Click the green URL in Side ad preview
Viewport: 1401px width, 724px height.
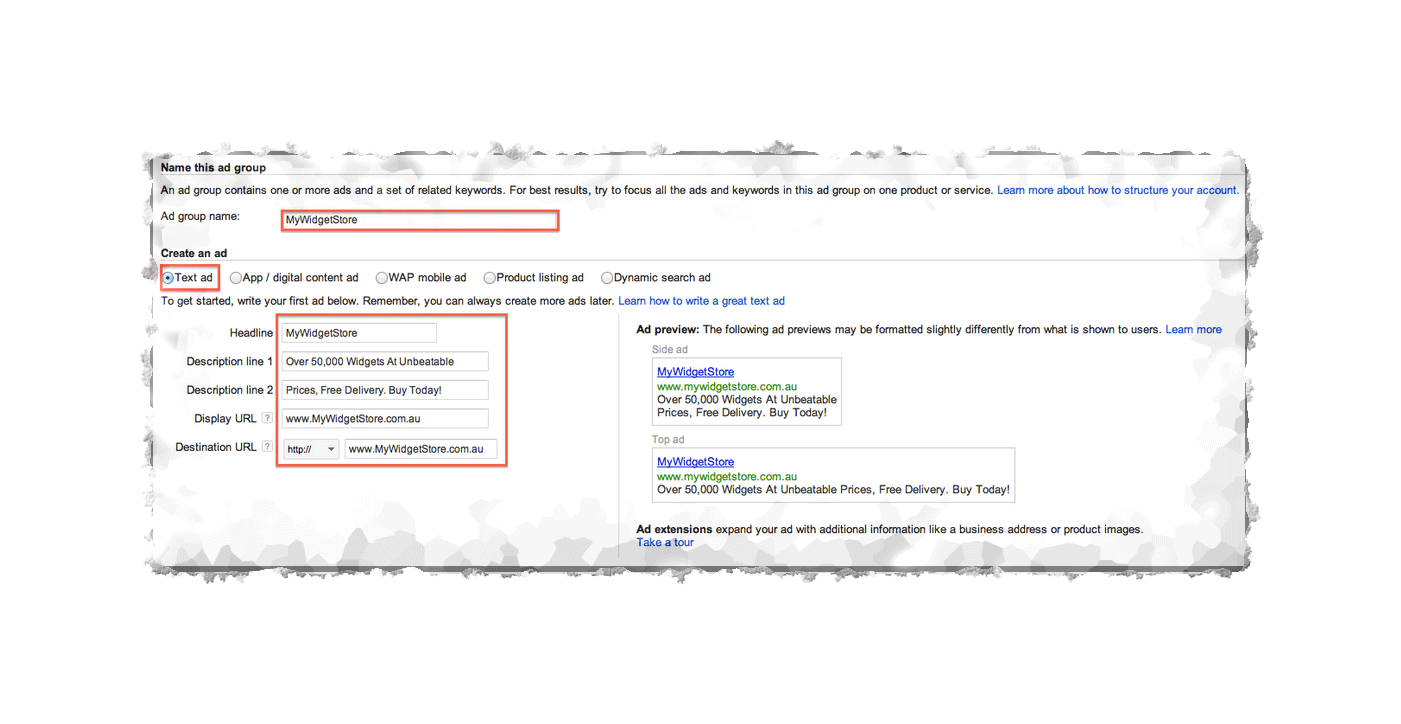(727, 386)
